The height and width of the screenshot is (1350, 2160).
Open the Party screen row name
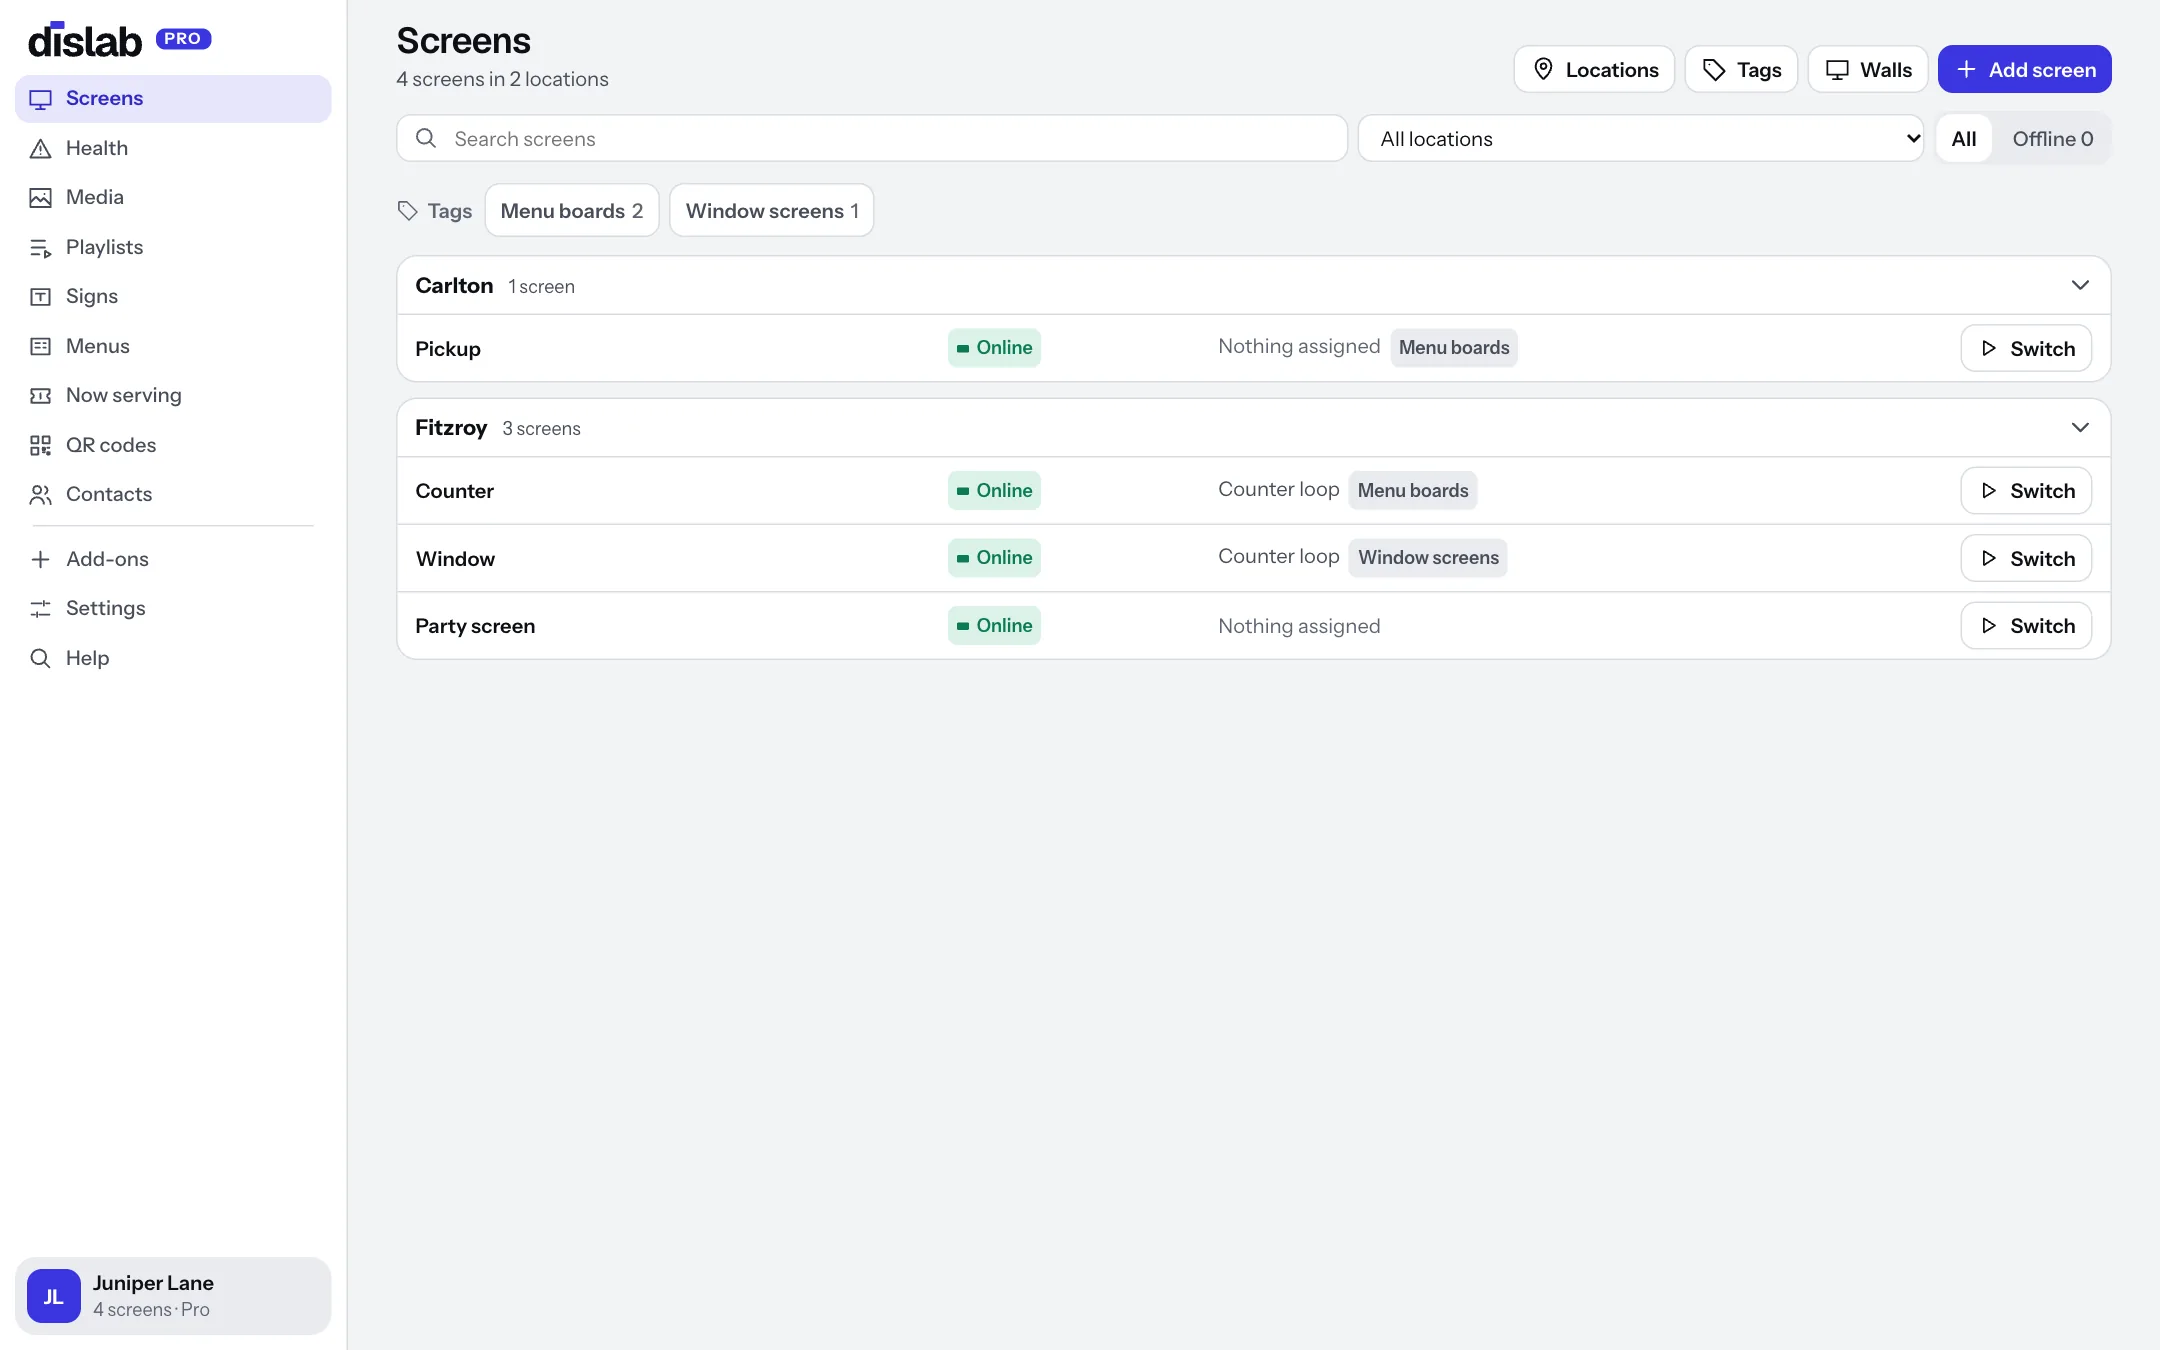tap(475, 626)
